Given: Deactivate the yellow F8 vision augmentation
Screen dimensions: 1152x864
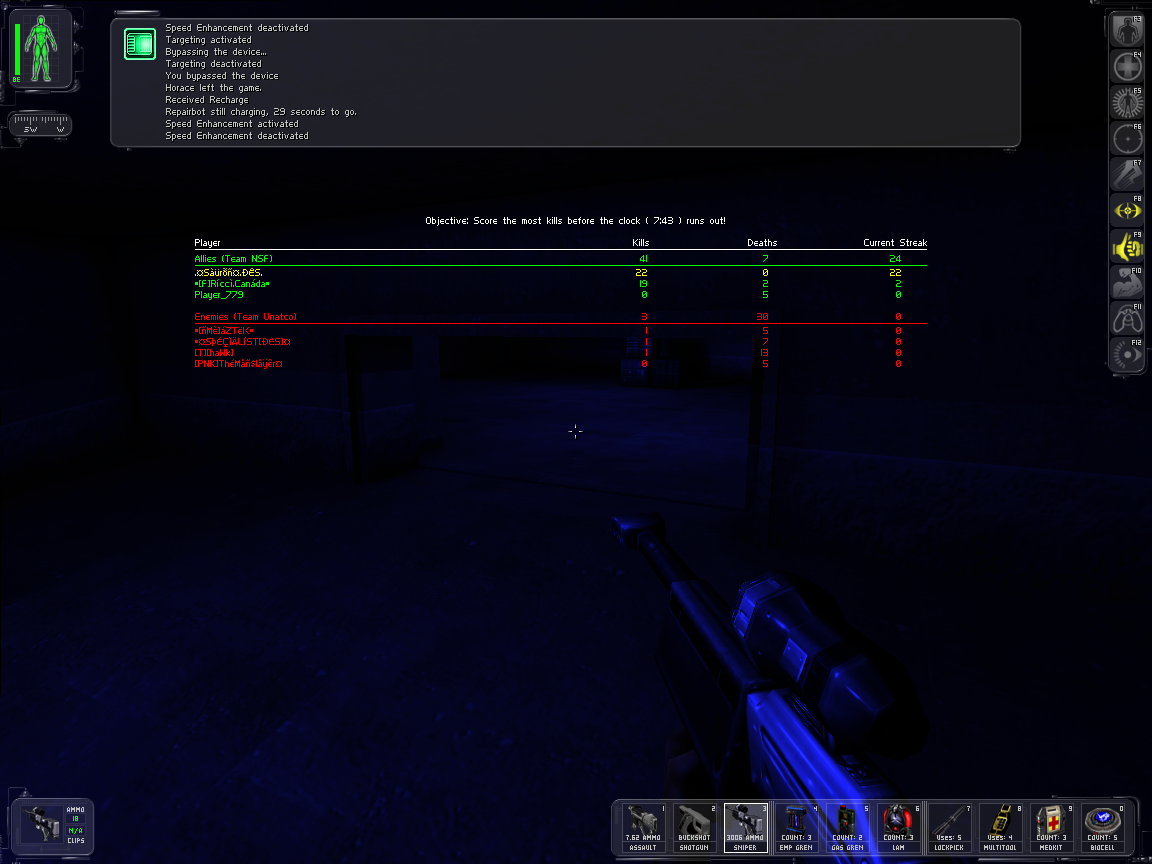Looking at the screenshot, I should 1128,210.
